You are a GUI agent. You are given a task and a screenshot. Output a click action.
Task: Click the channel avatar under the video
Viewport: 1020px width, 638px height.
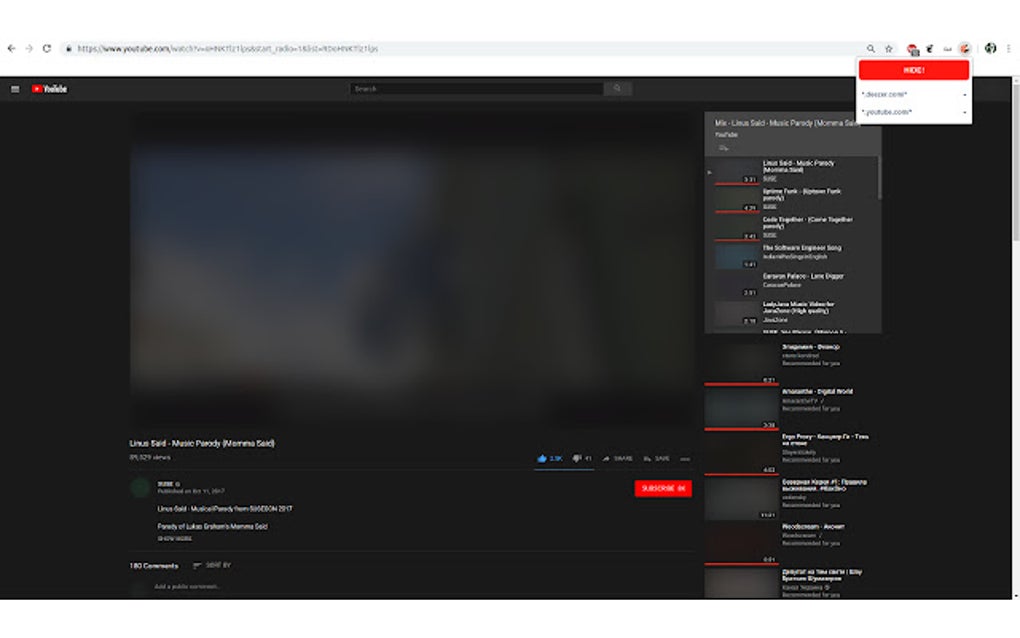pos(140,488)
